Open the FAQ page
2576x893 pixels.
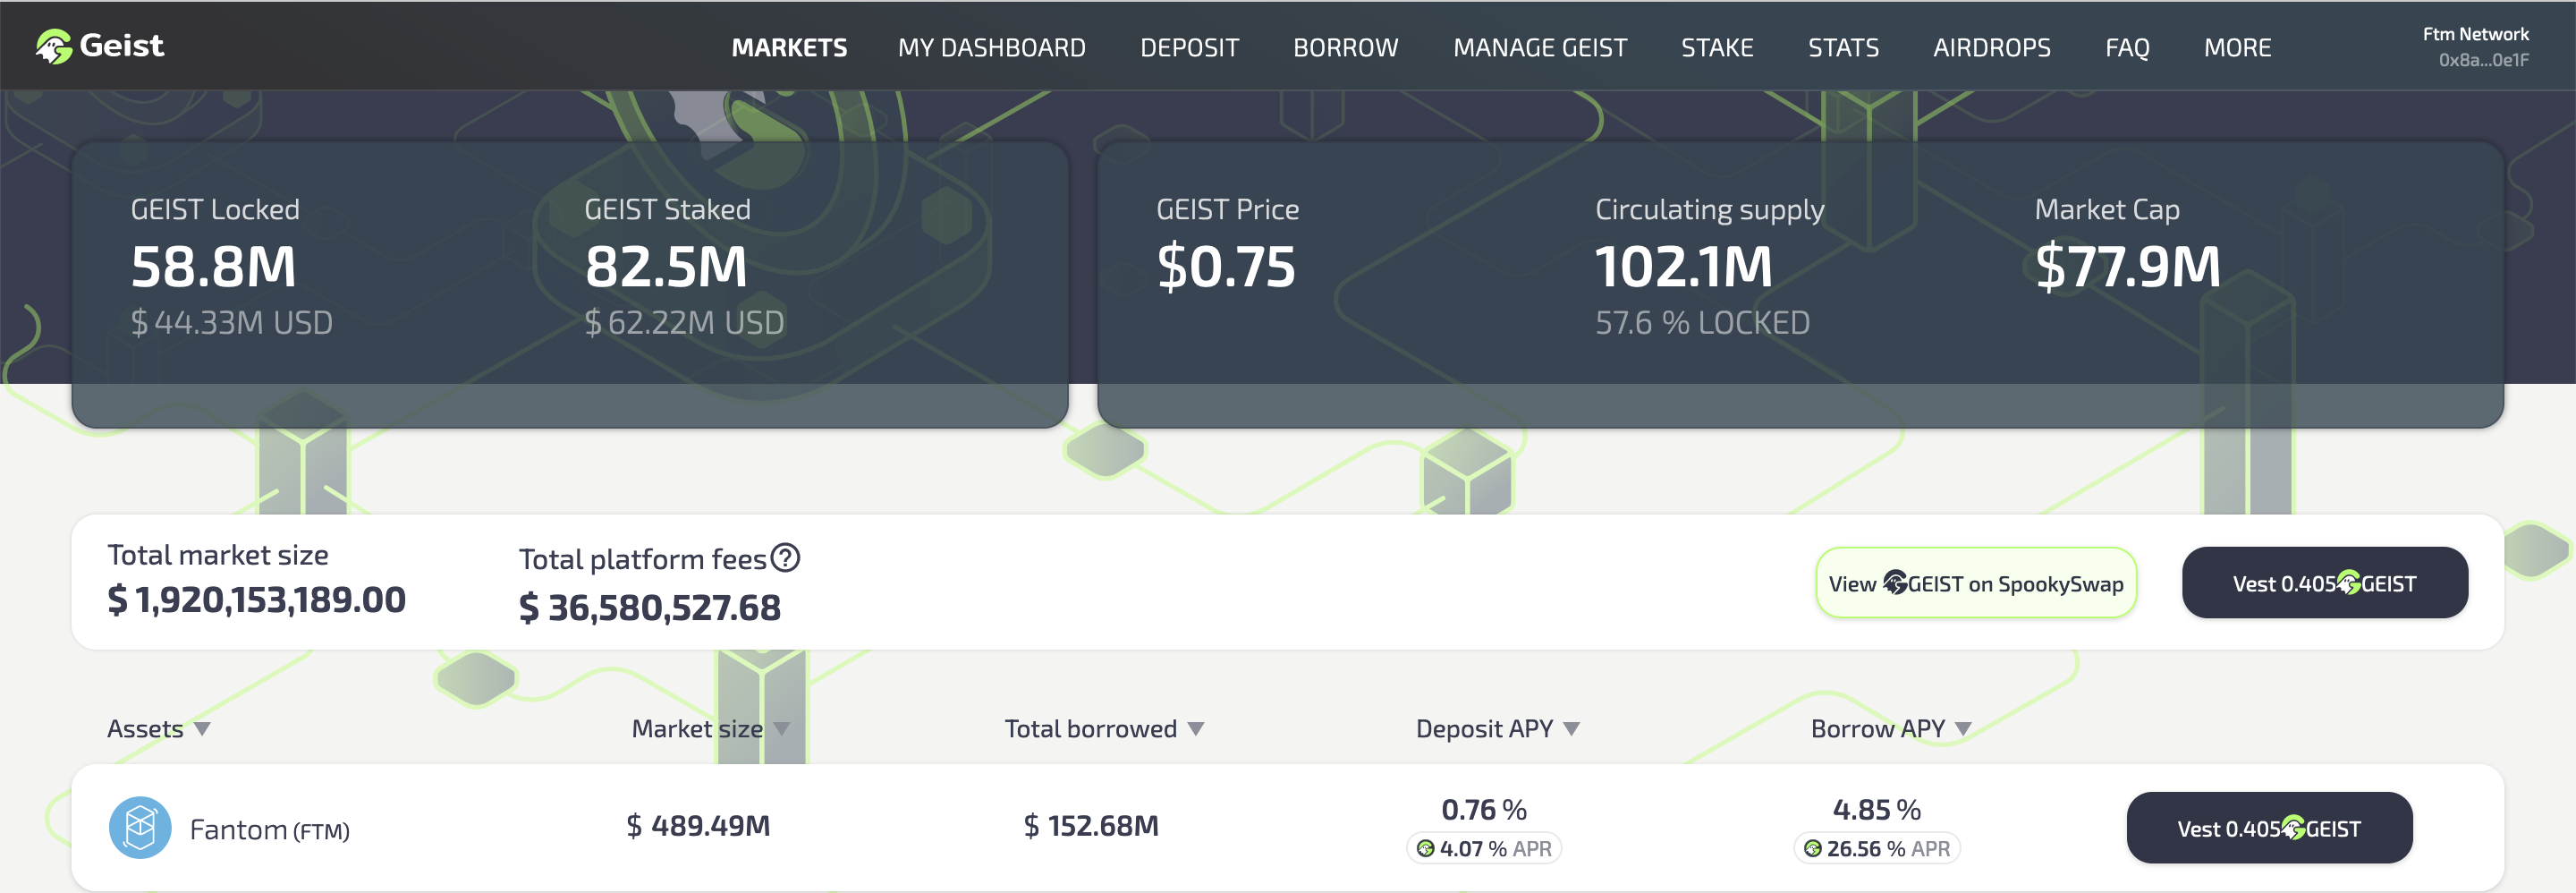(x=2127, y=48)
